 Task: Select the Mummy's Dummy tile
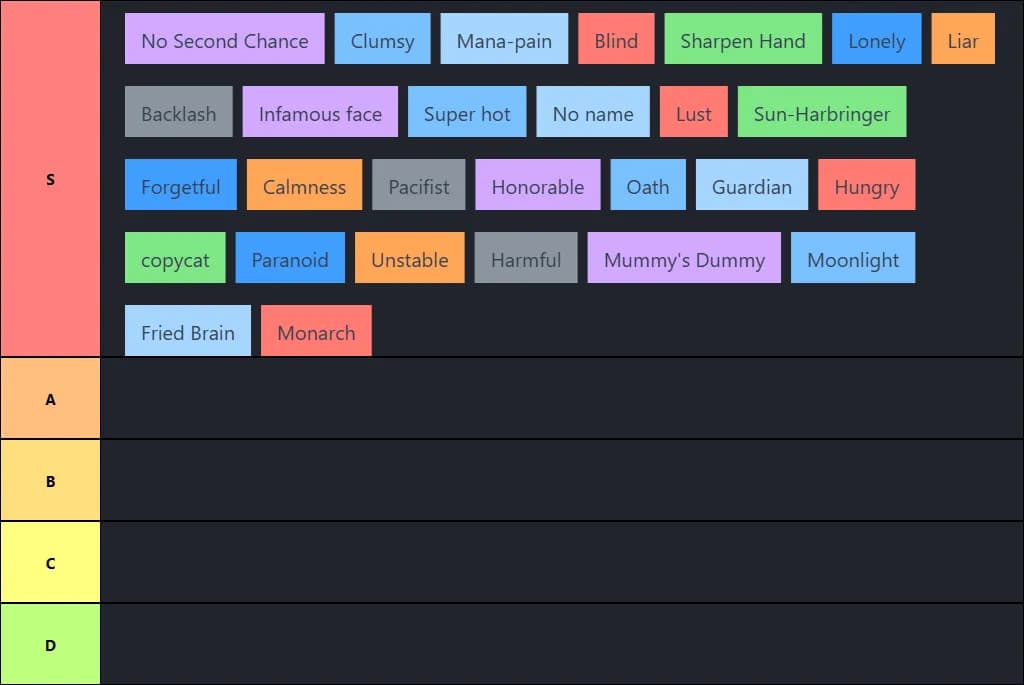[x=684, y=259]
